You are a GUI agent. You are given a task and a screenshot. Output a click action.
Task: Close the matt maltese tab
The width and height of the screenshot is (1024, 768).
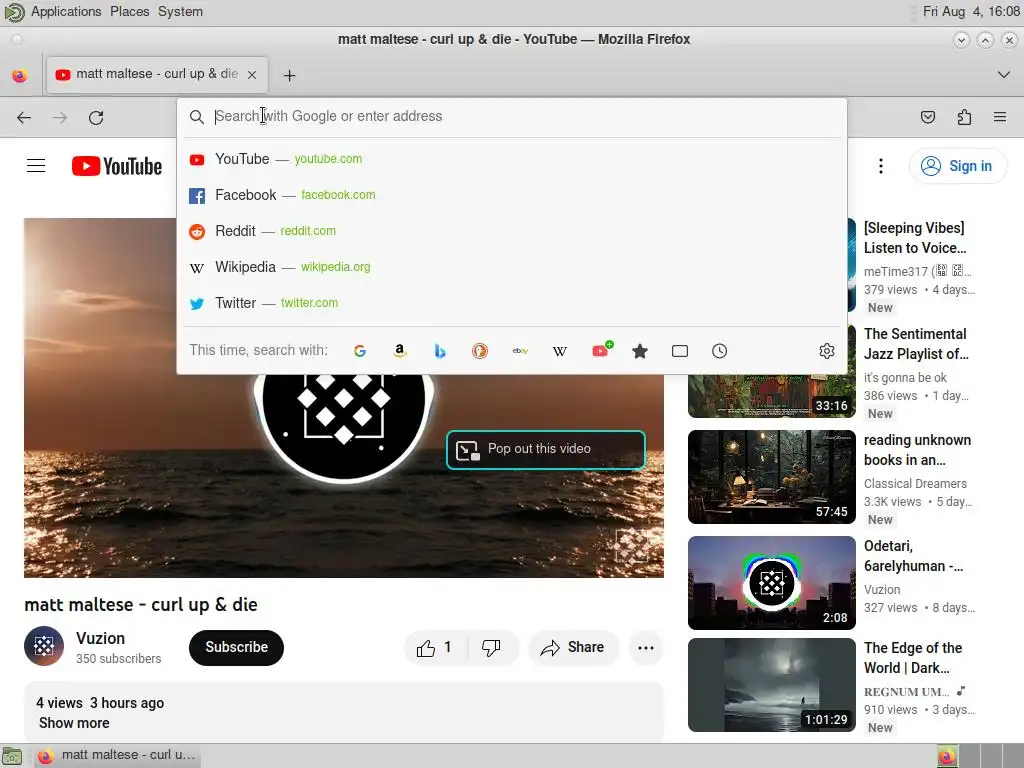tap(252, 75)
